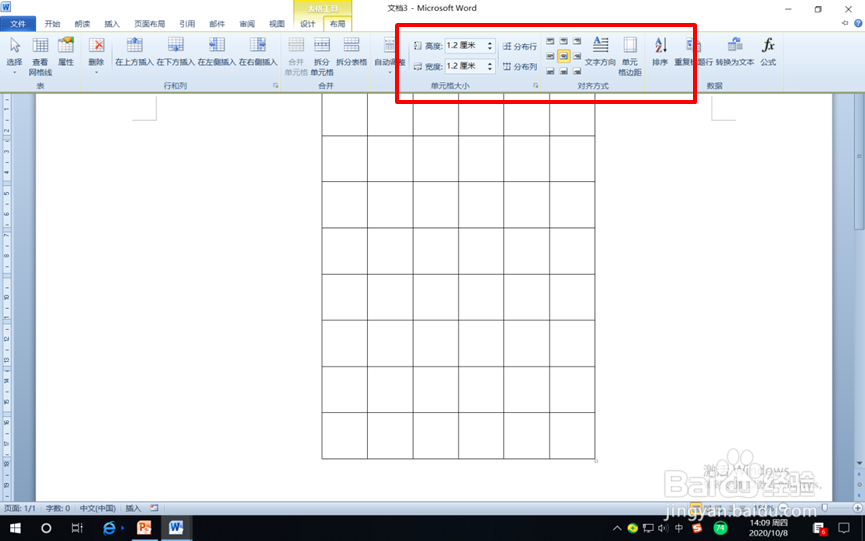This screenshot has width=865, height=541.
Task: Click 在上方插入 to insert row above
Action: tap(134, 52)
